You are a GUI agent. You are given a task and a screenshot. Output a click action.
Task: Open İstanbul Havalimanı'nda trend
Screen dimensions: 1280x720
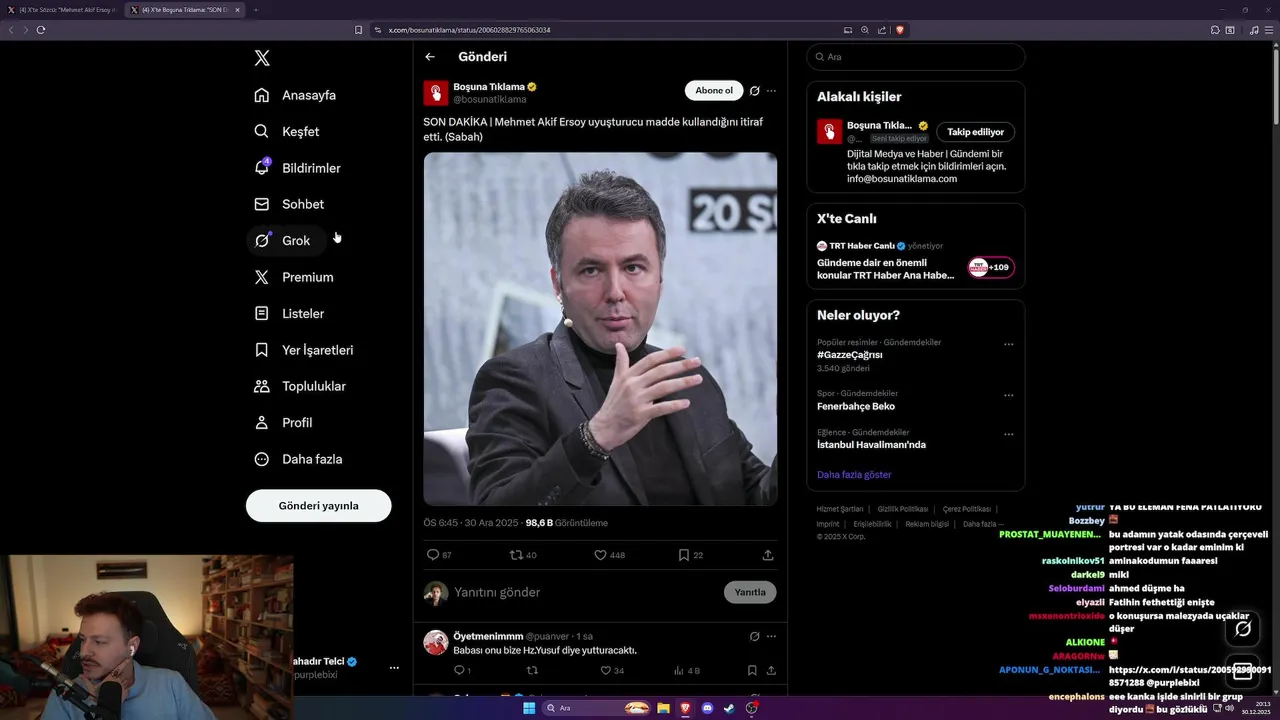click(871, 444)
